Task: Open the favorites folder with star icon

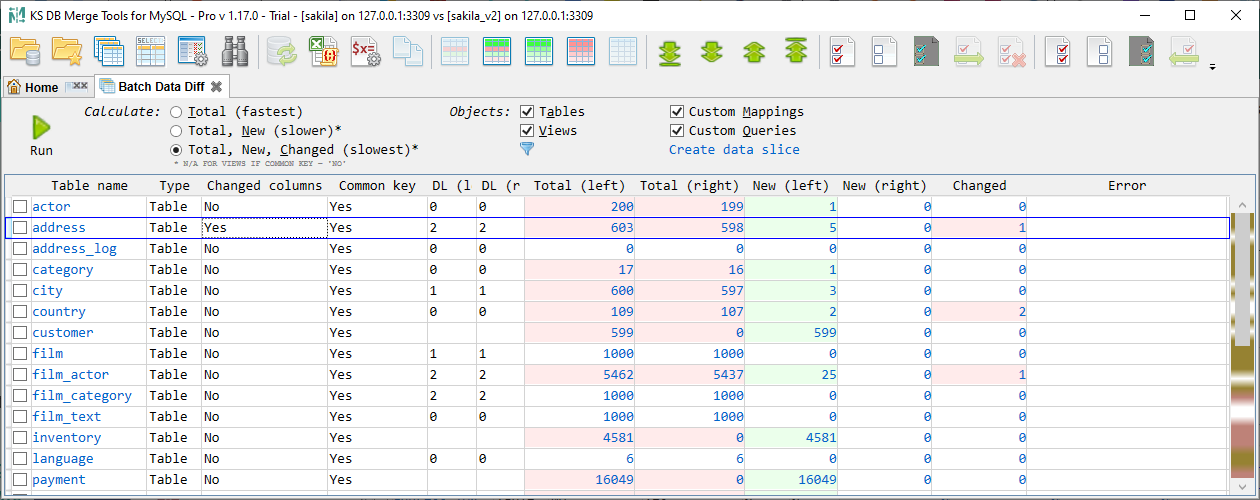Action: coord(67,50)
